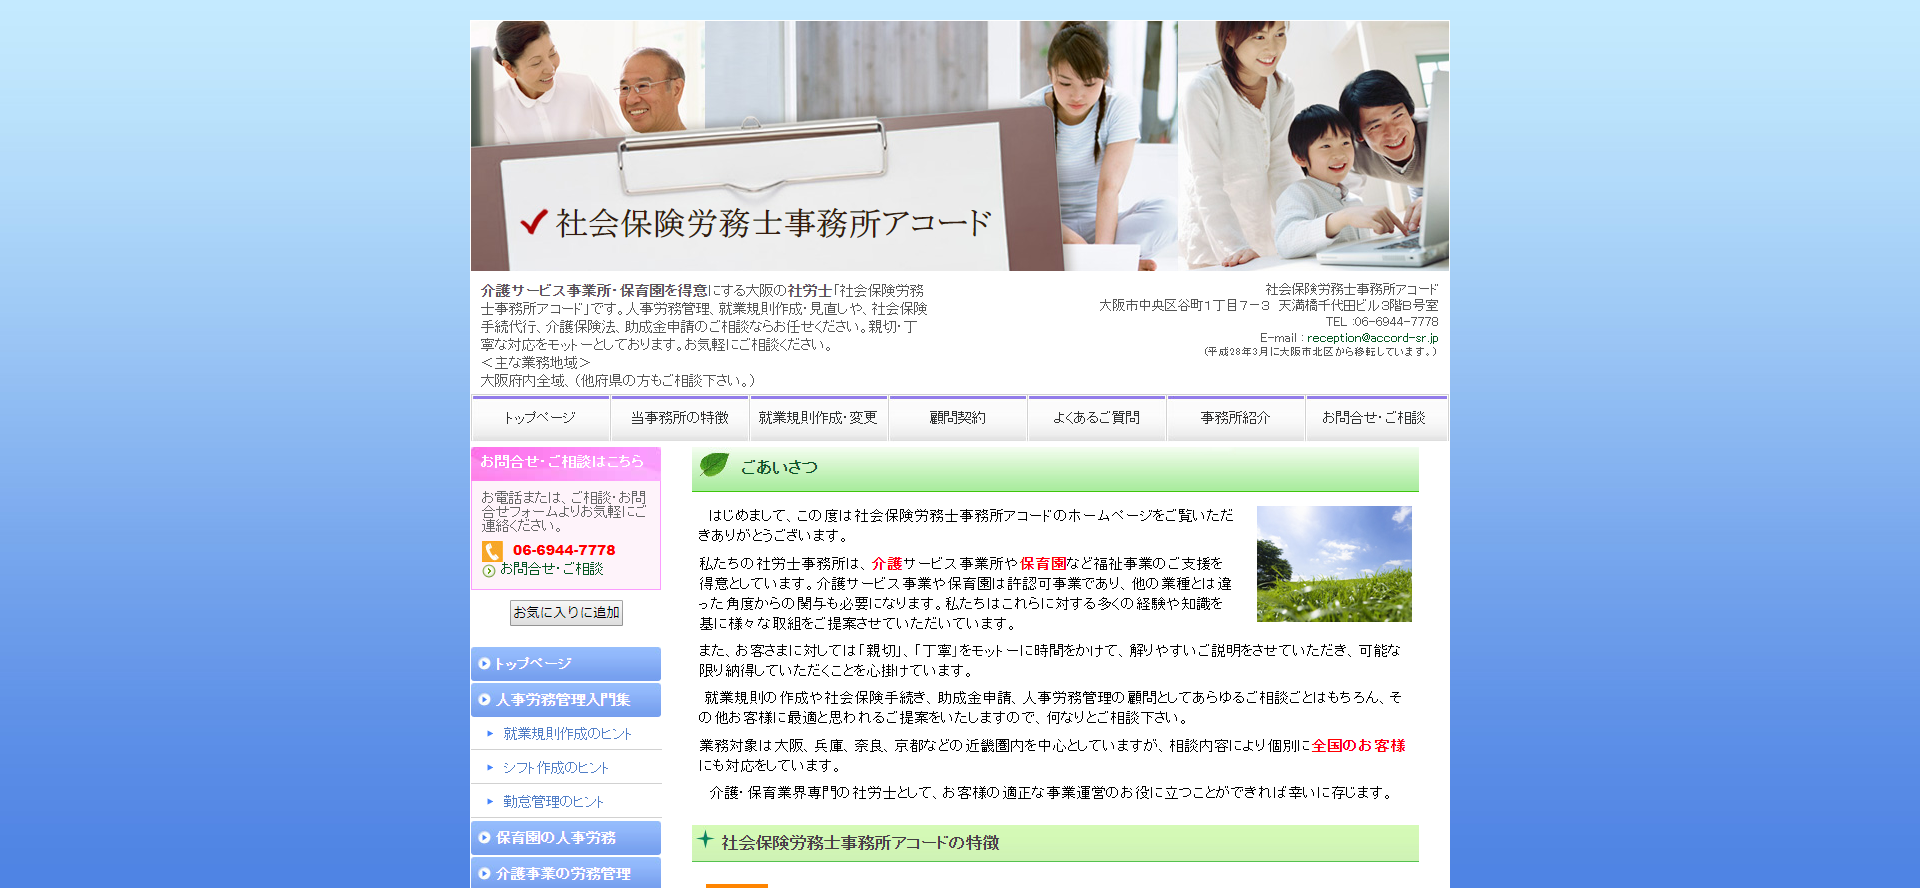Click the orange telephone icon in sidebar
Viewport: 1920px width, 888px height.
click(x=492, y=551)
